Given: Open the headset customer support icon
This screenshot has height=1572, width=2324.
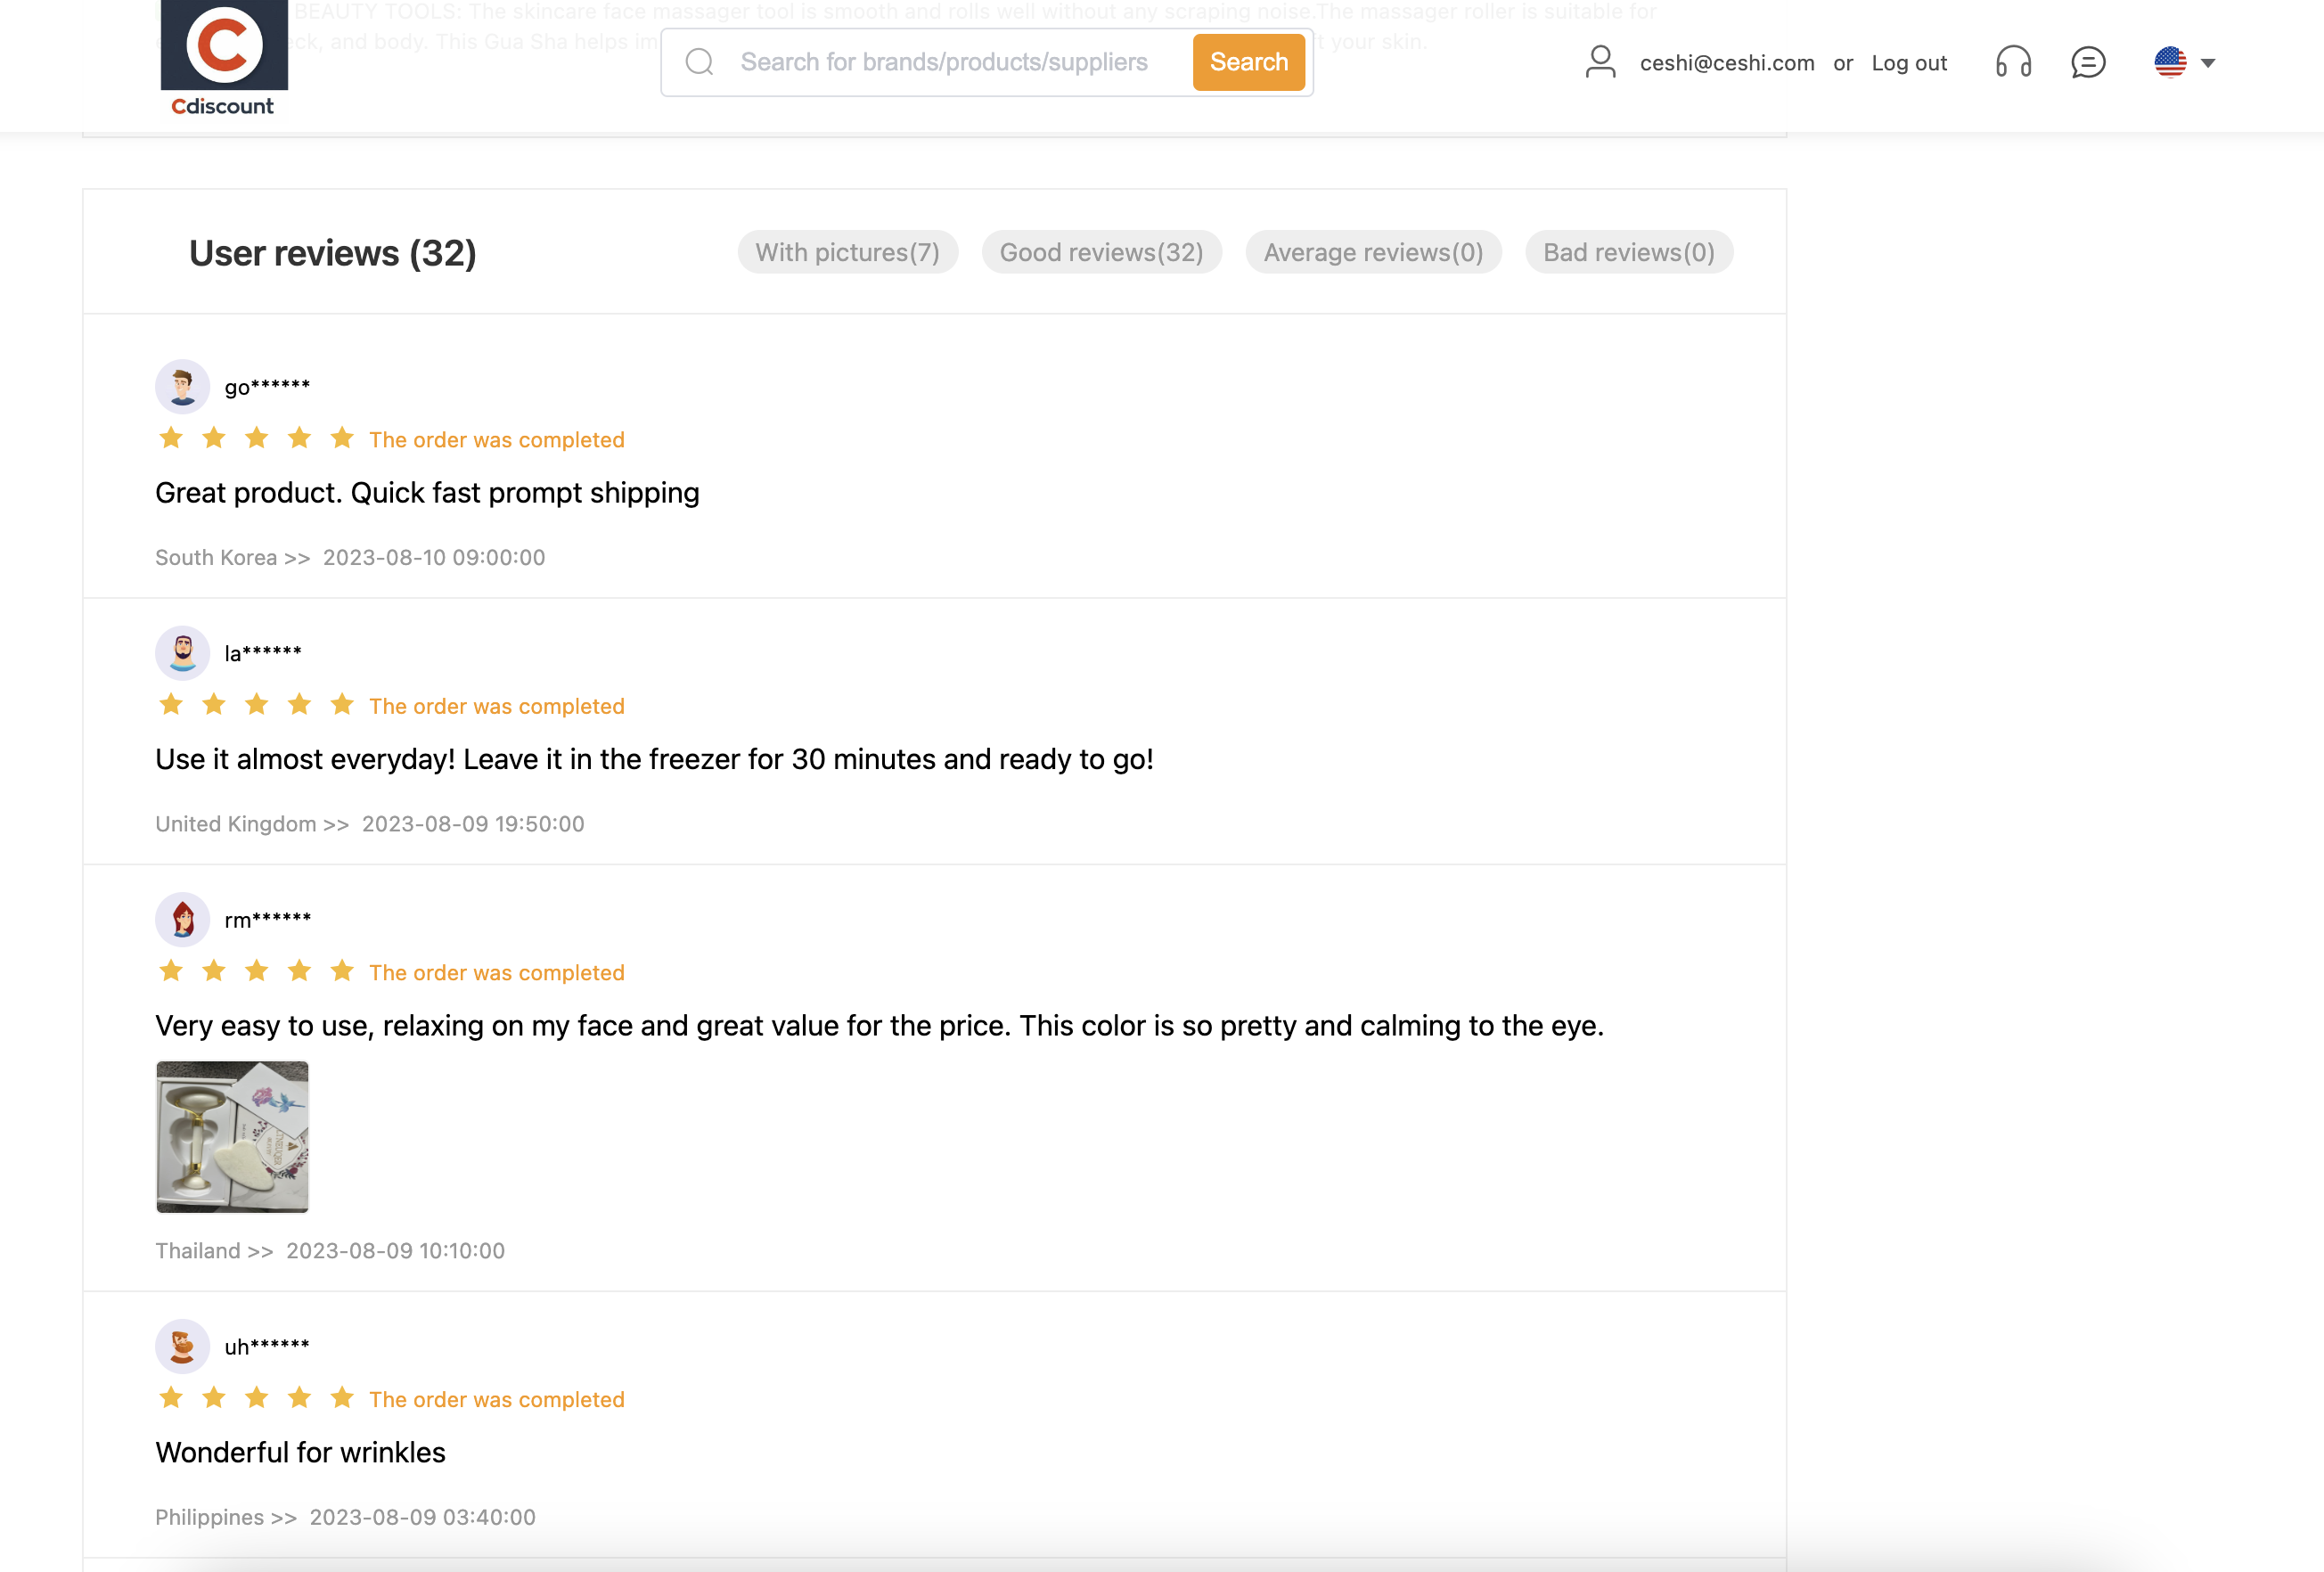Looking at the screenshot, I should pos(2013,62).
